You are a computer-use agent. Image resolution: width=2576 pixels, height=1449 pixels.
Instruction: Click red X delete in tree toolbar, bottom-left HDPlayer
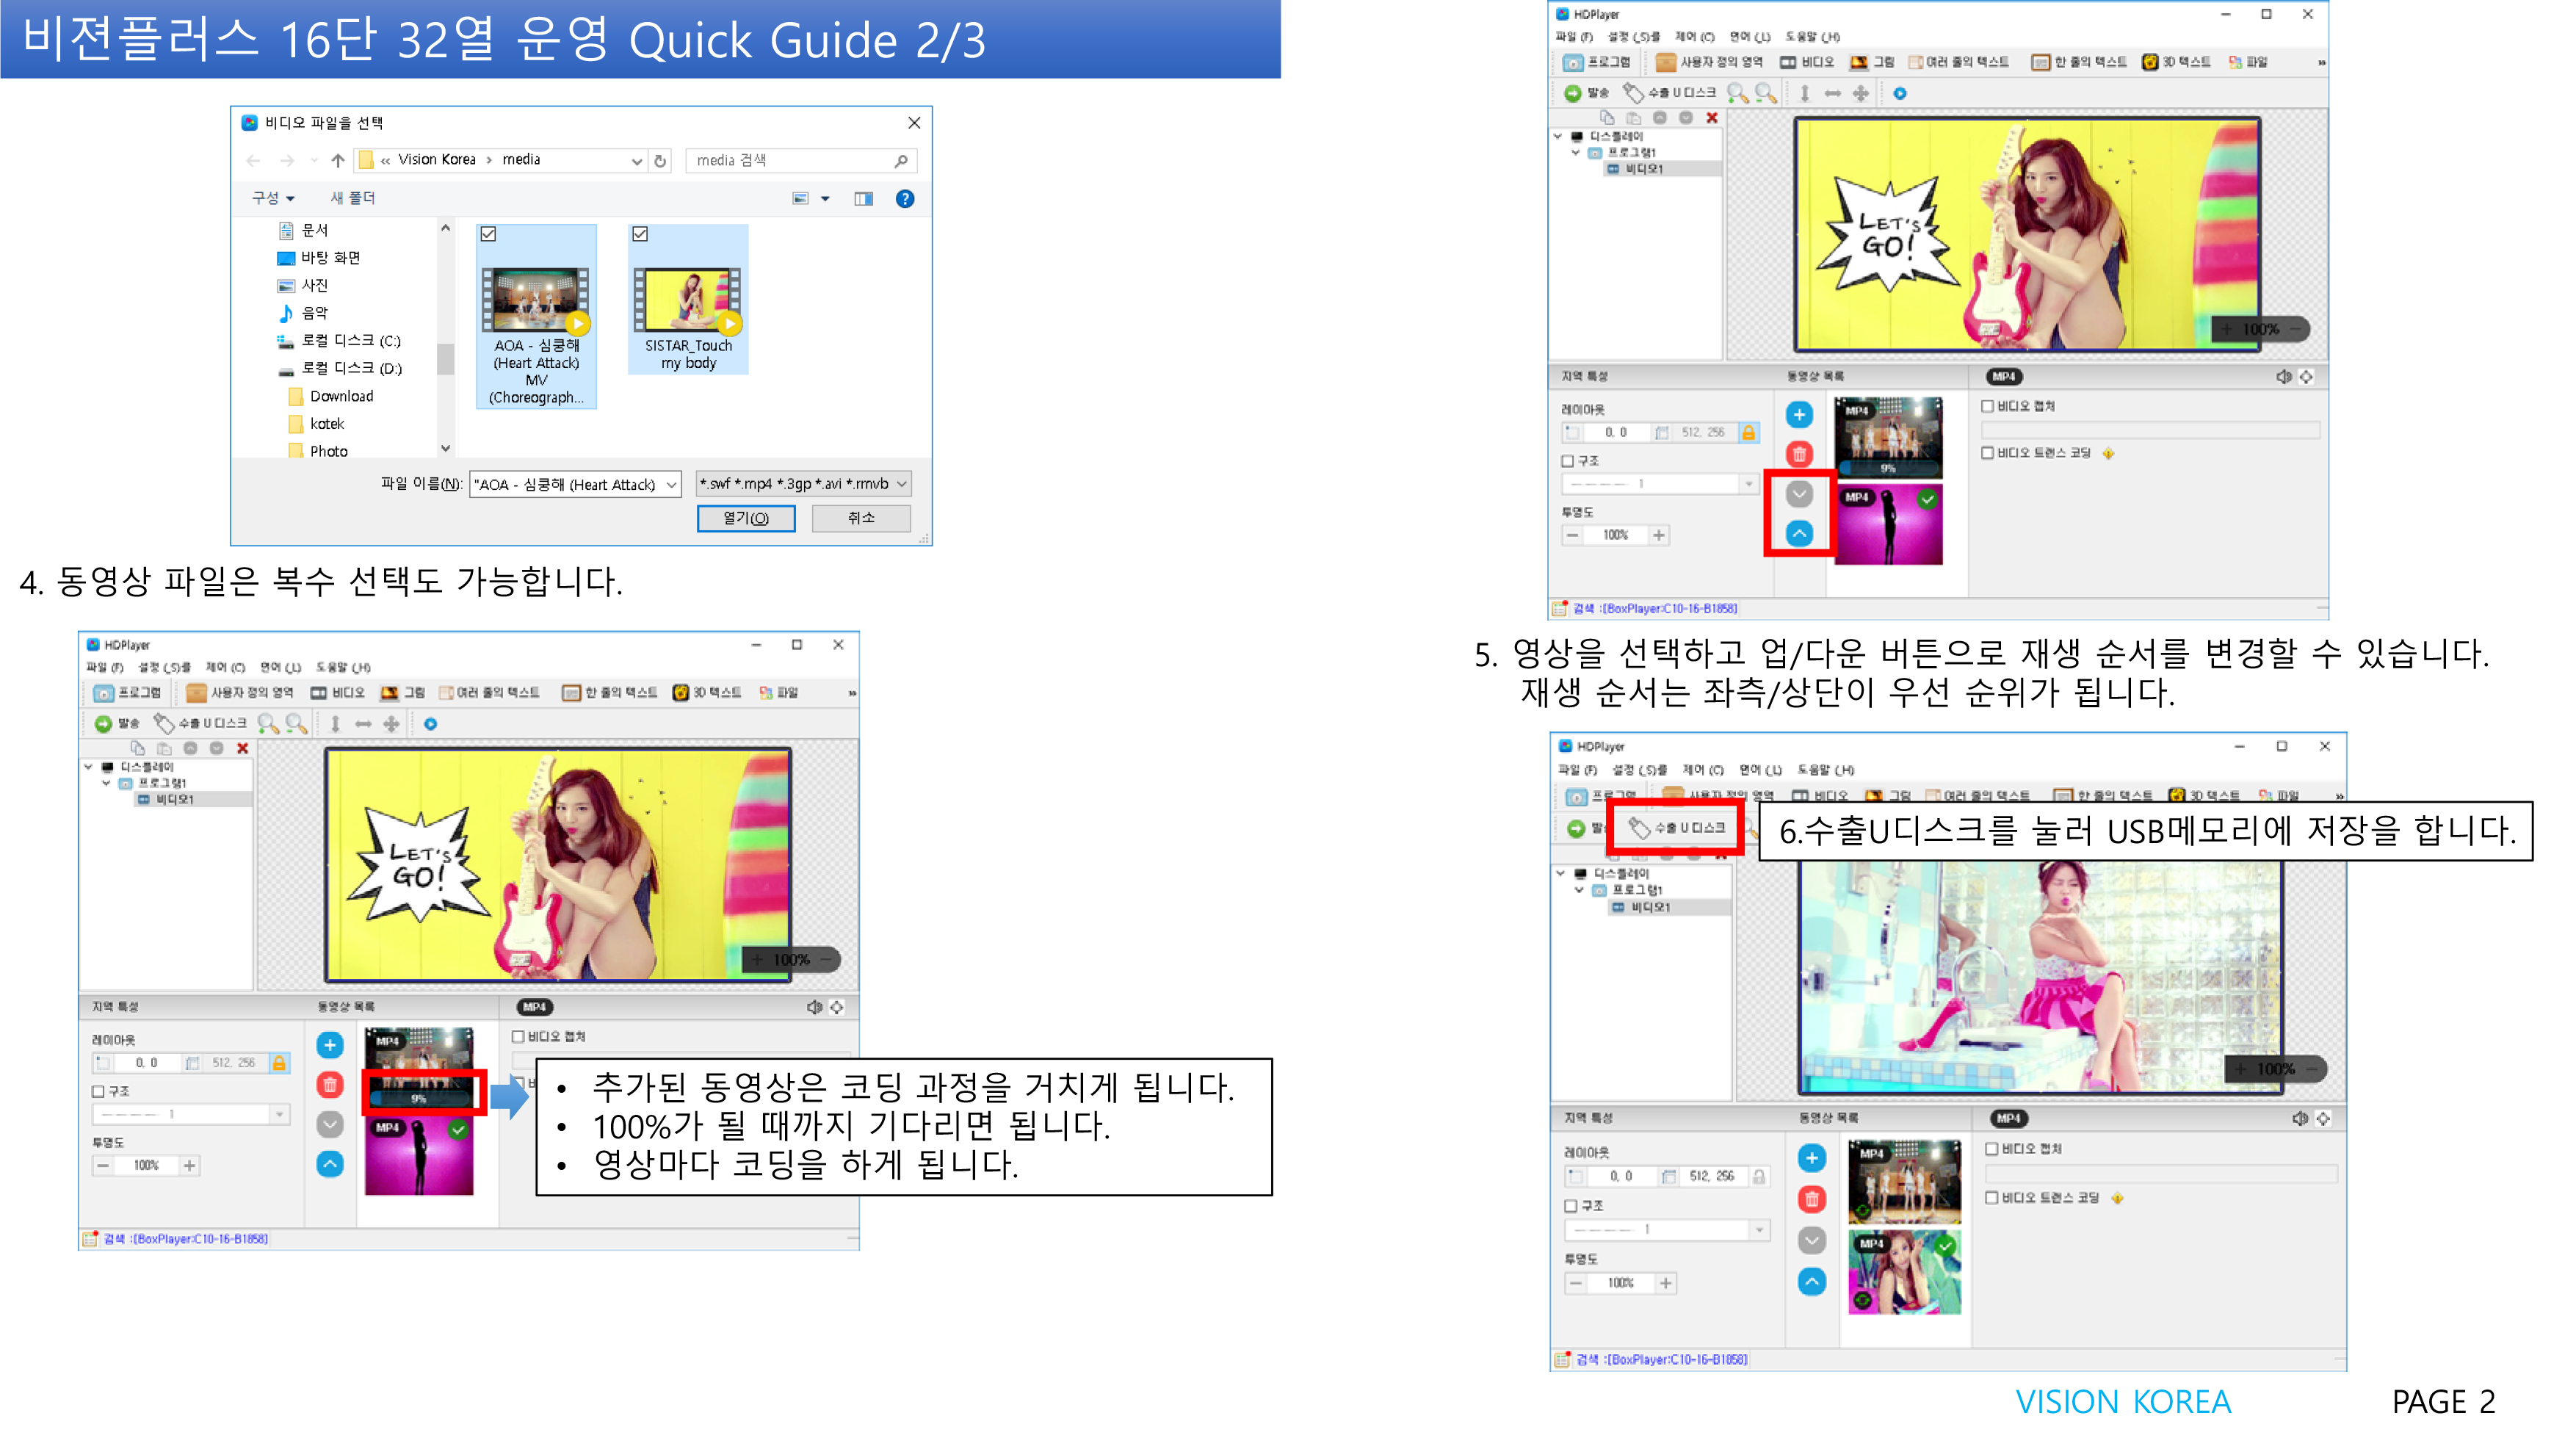pyautogui.click(x=242, y=748)
